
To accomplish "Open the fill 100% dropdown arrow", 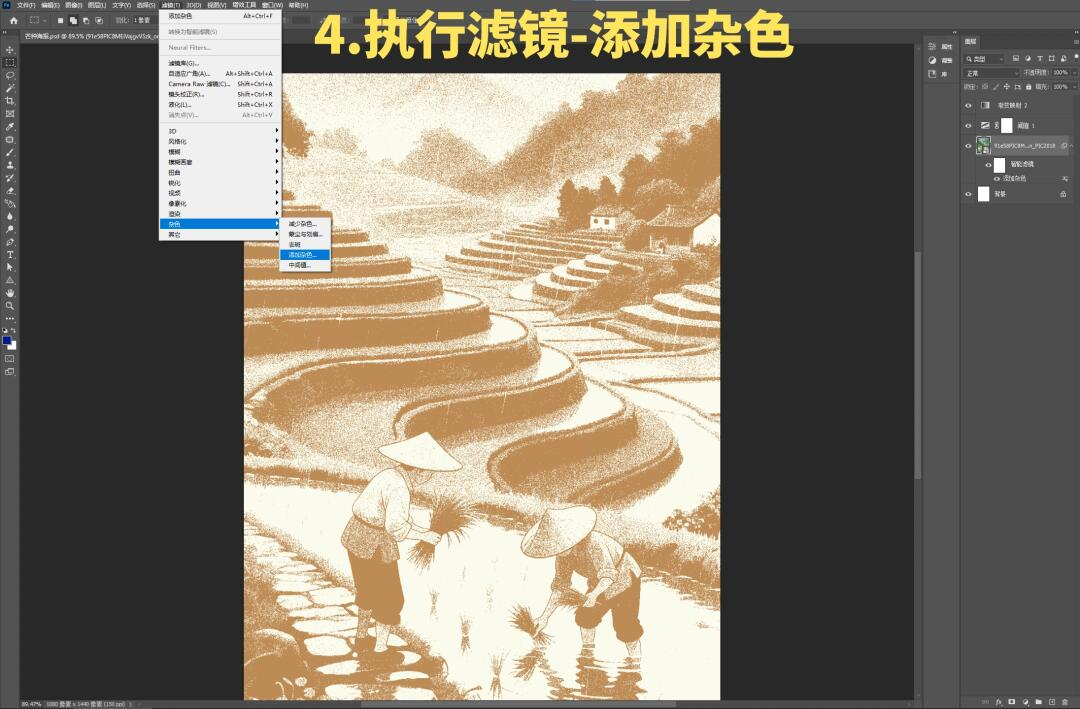I will 1074,87.
